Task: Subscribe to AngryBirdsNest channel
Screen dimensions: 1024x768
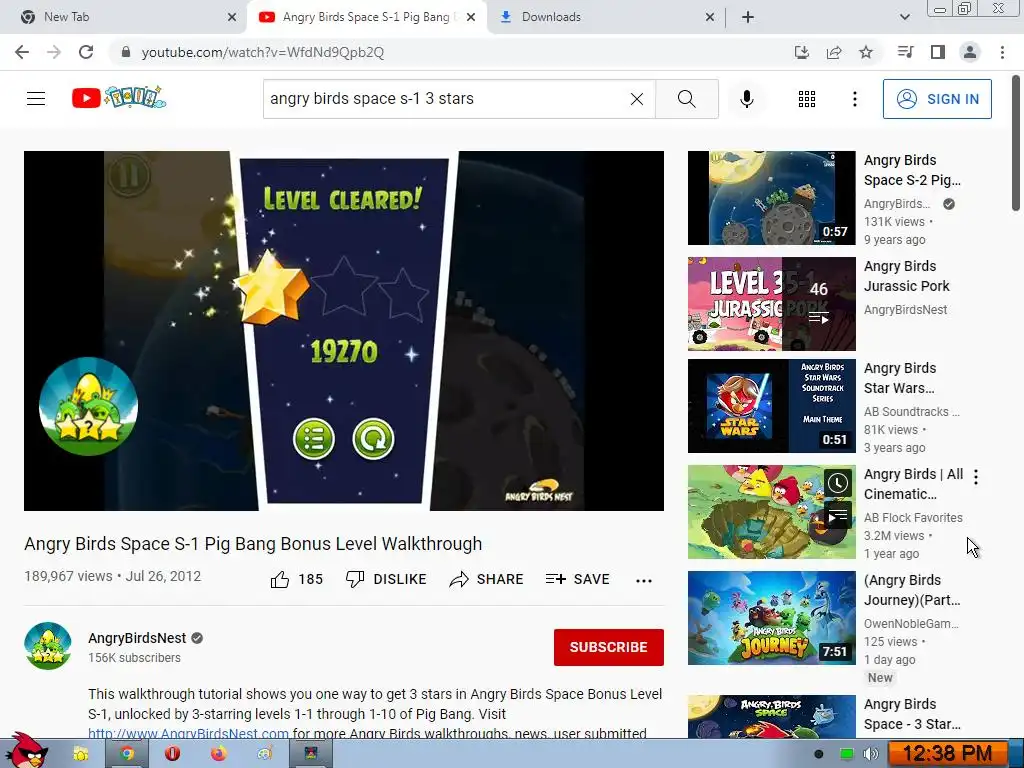Action: pos(609,647)
